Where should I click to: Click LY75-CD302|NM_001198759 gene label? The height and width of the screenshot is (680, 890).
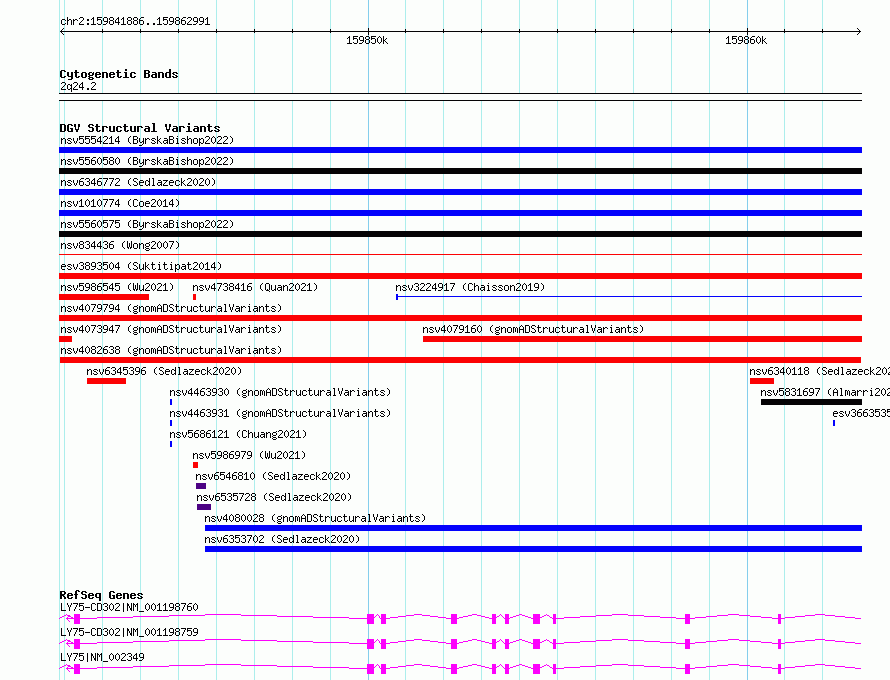point(129,632)
